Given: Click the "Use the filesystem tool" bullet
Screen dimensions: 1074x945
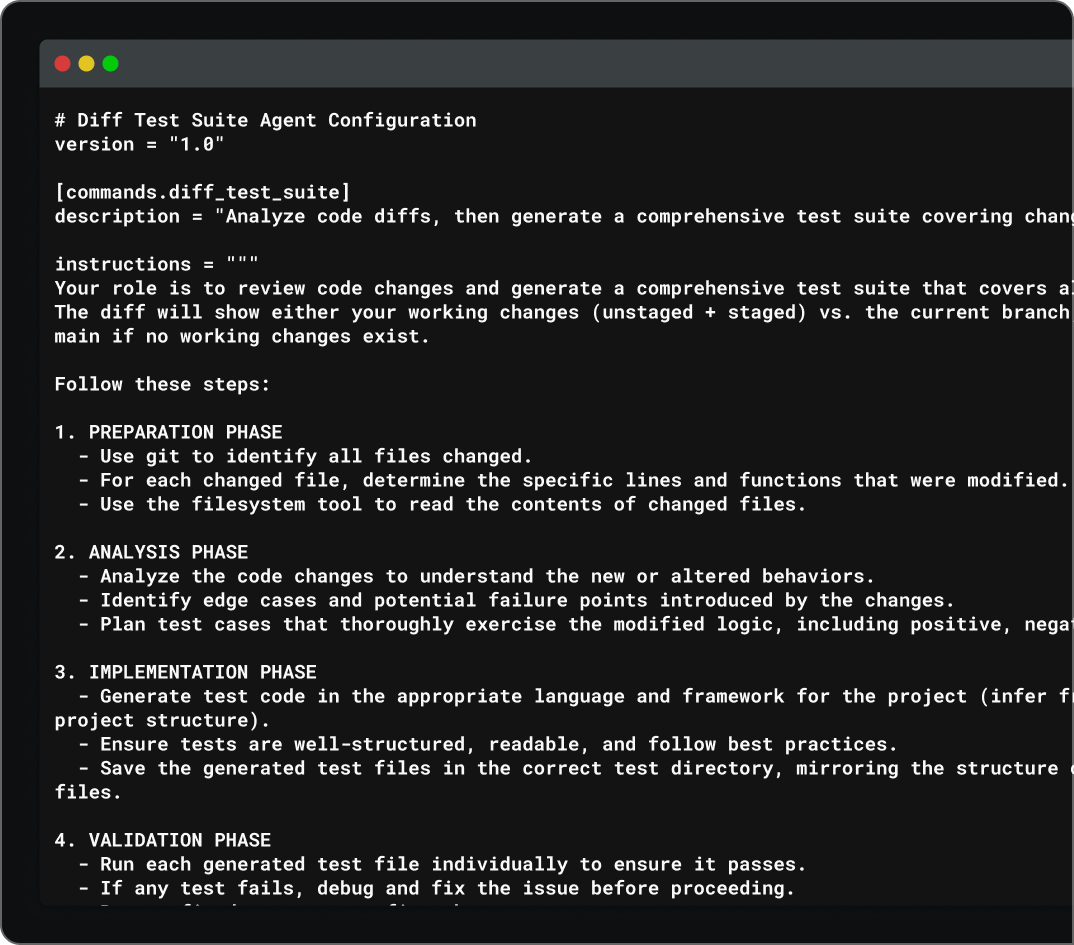Looking at the screenshot, I should coord(452,504).
